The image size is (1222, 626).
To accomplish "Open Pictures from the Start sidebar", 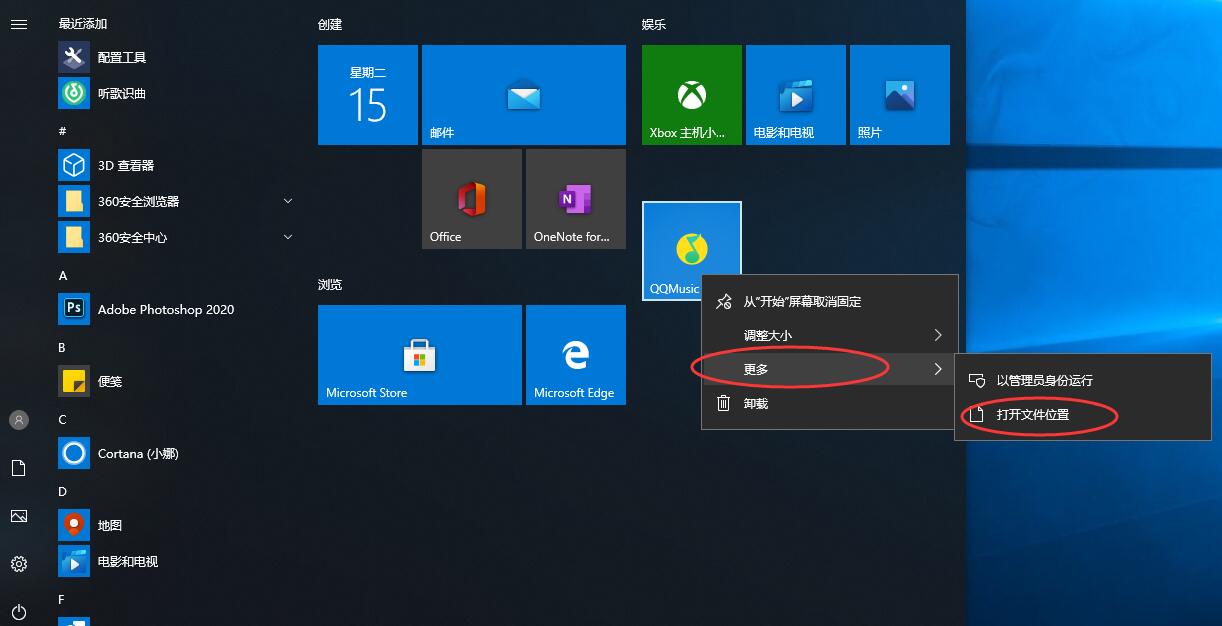I will coord(19,516).
